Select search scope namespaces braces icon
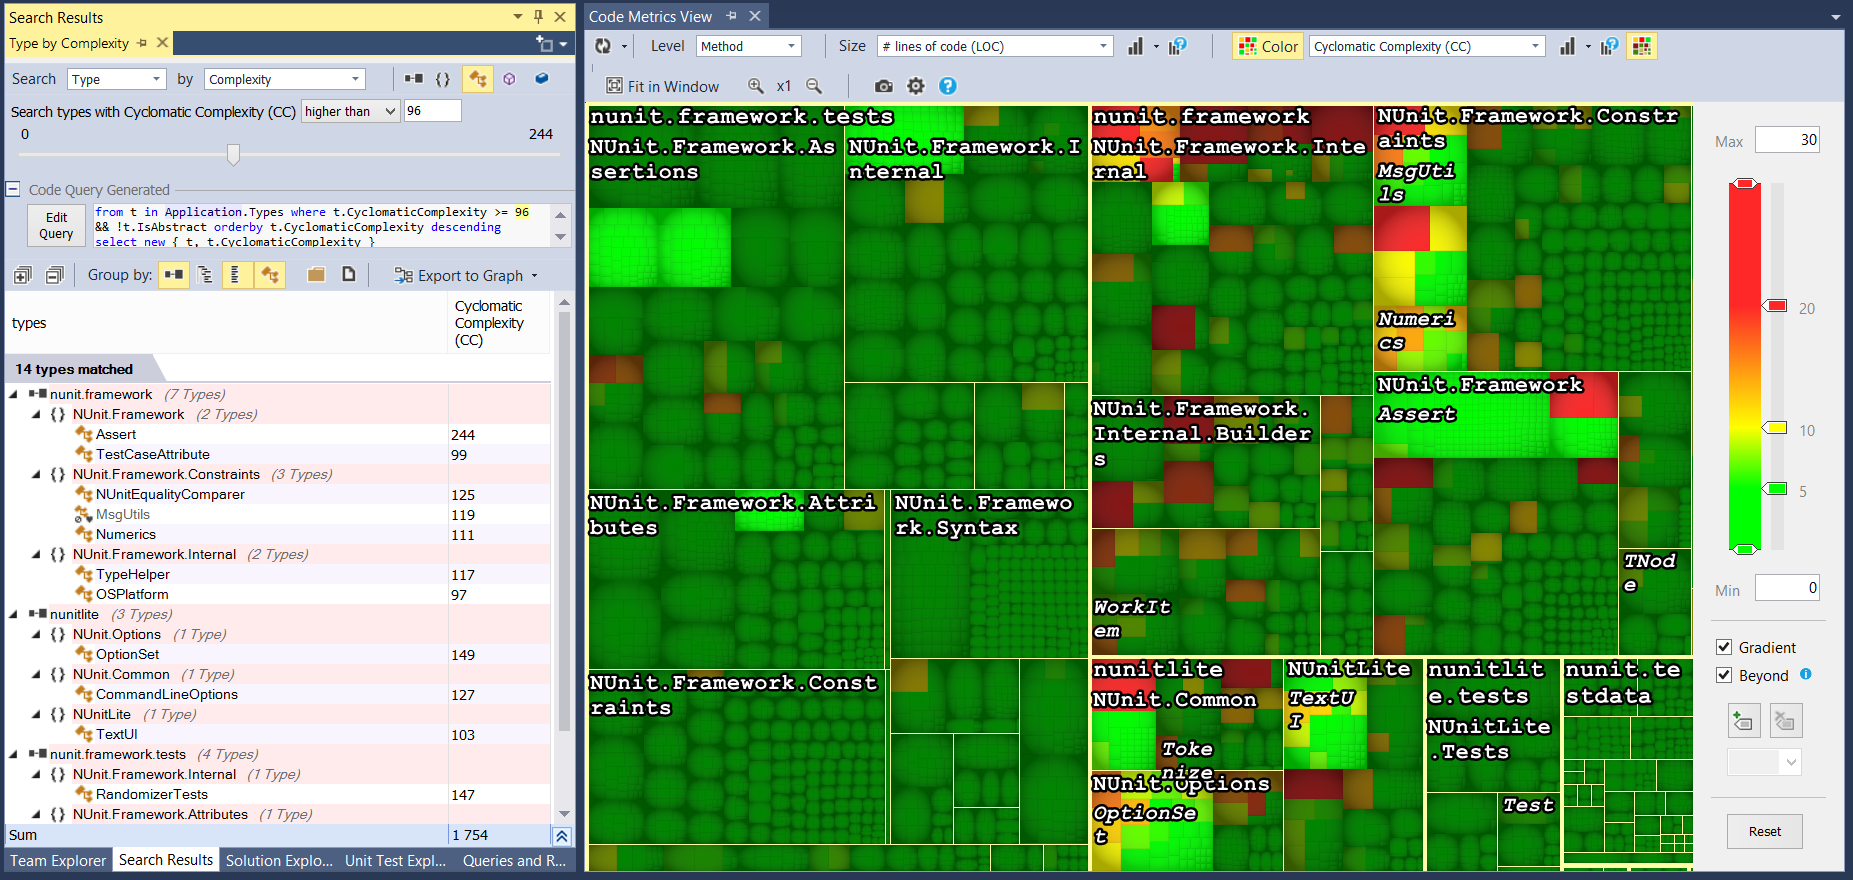The width and height of the screenshot is (1853, 880). tap(443, 79)
